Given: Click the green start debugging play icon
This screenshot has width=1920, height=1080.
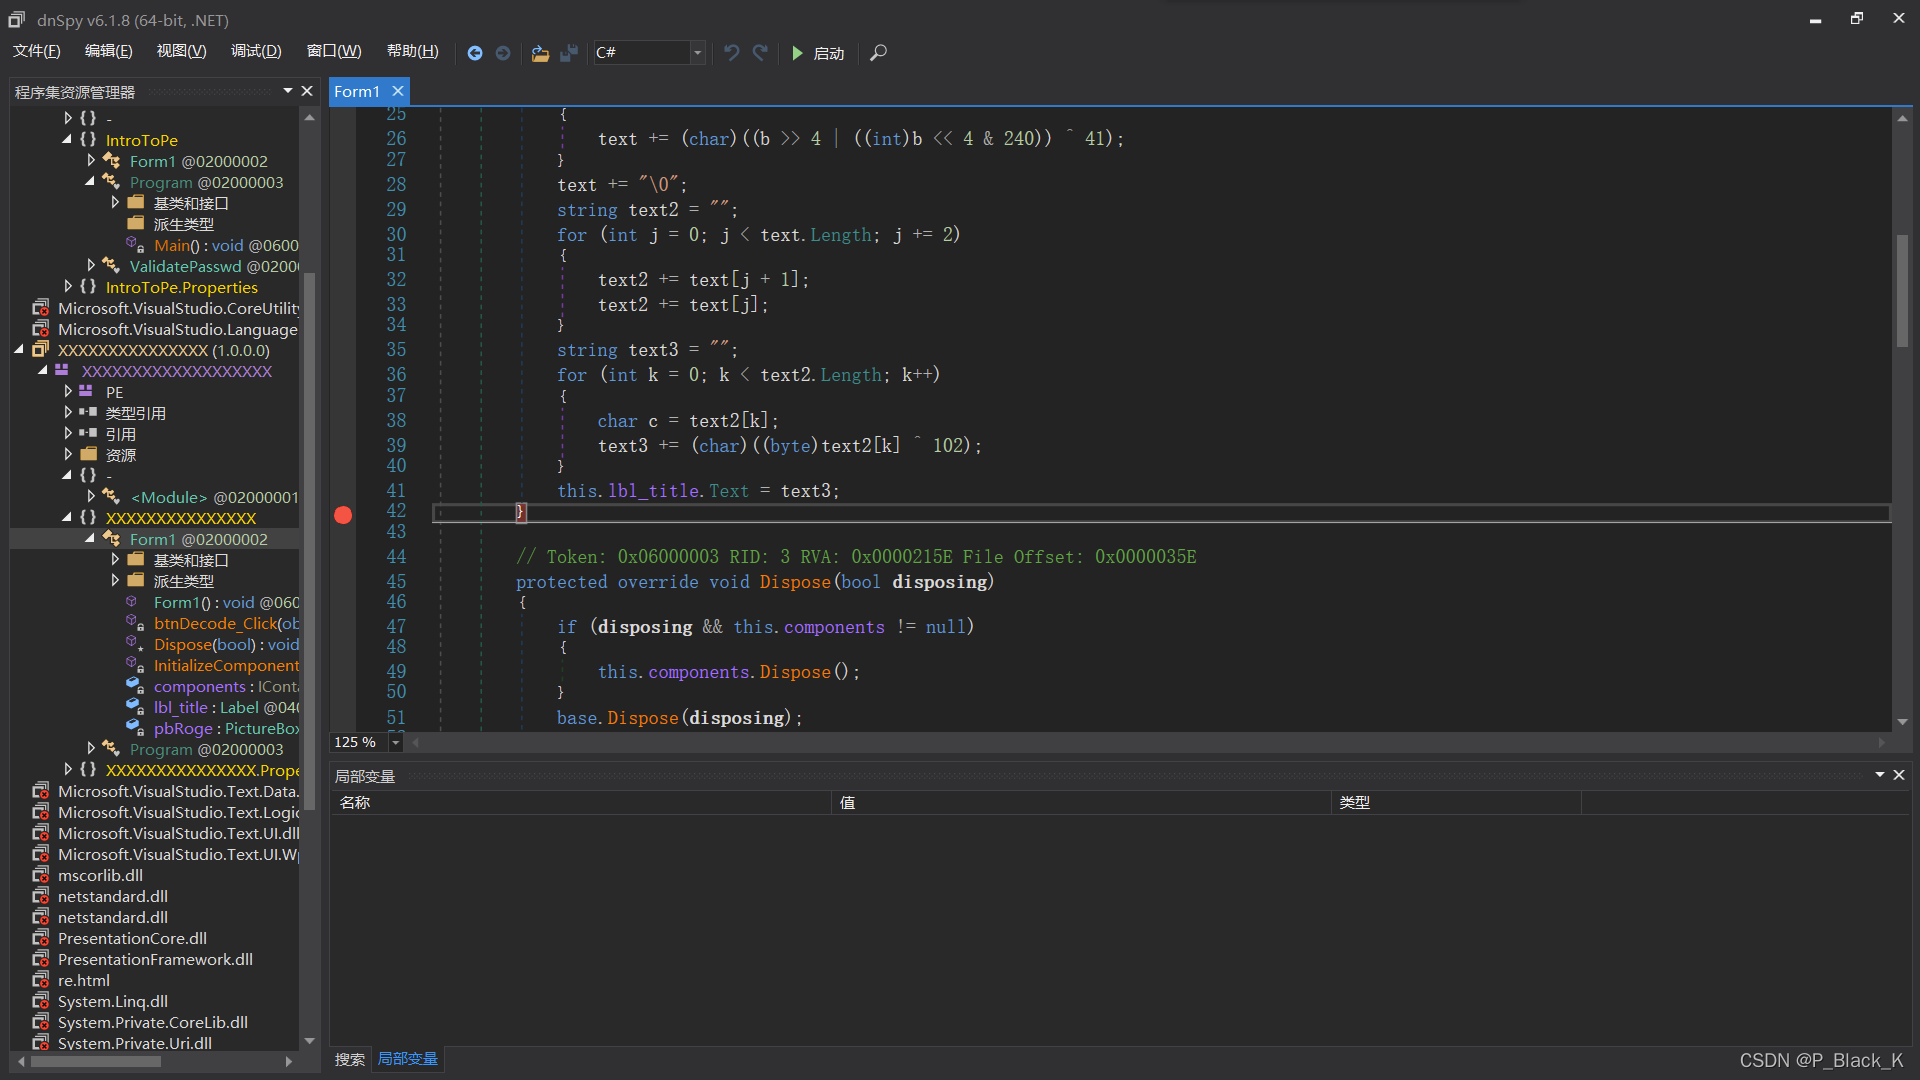Looking at the screenshot, I should (x=797, y=53).
